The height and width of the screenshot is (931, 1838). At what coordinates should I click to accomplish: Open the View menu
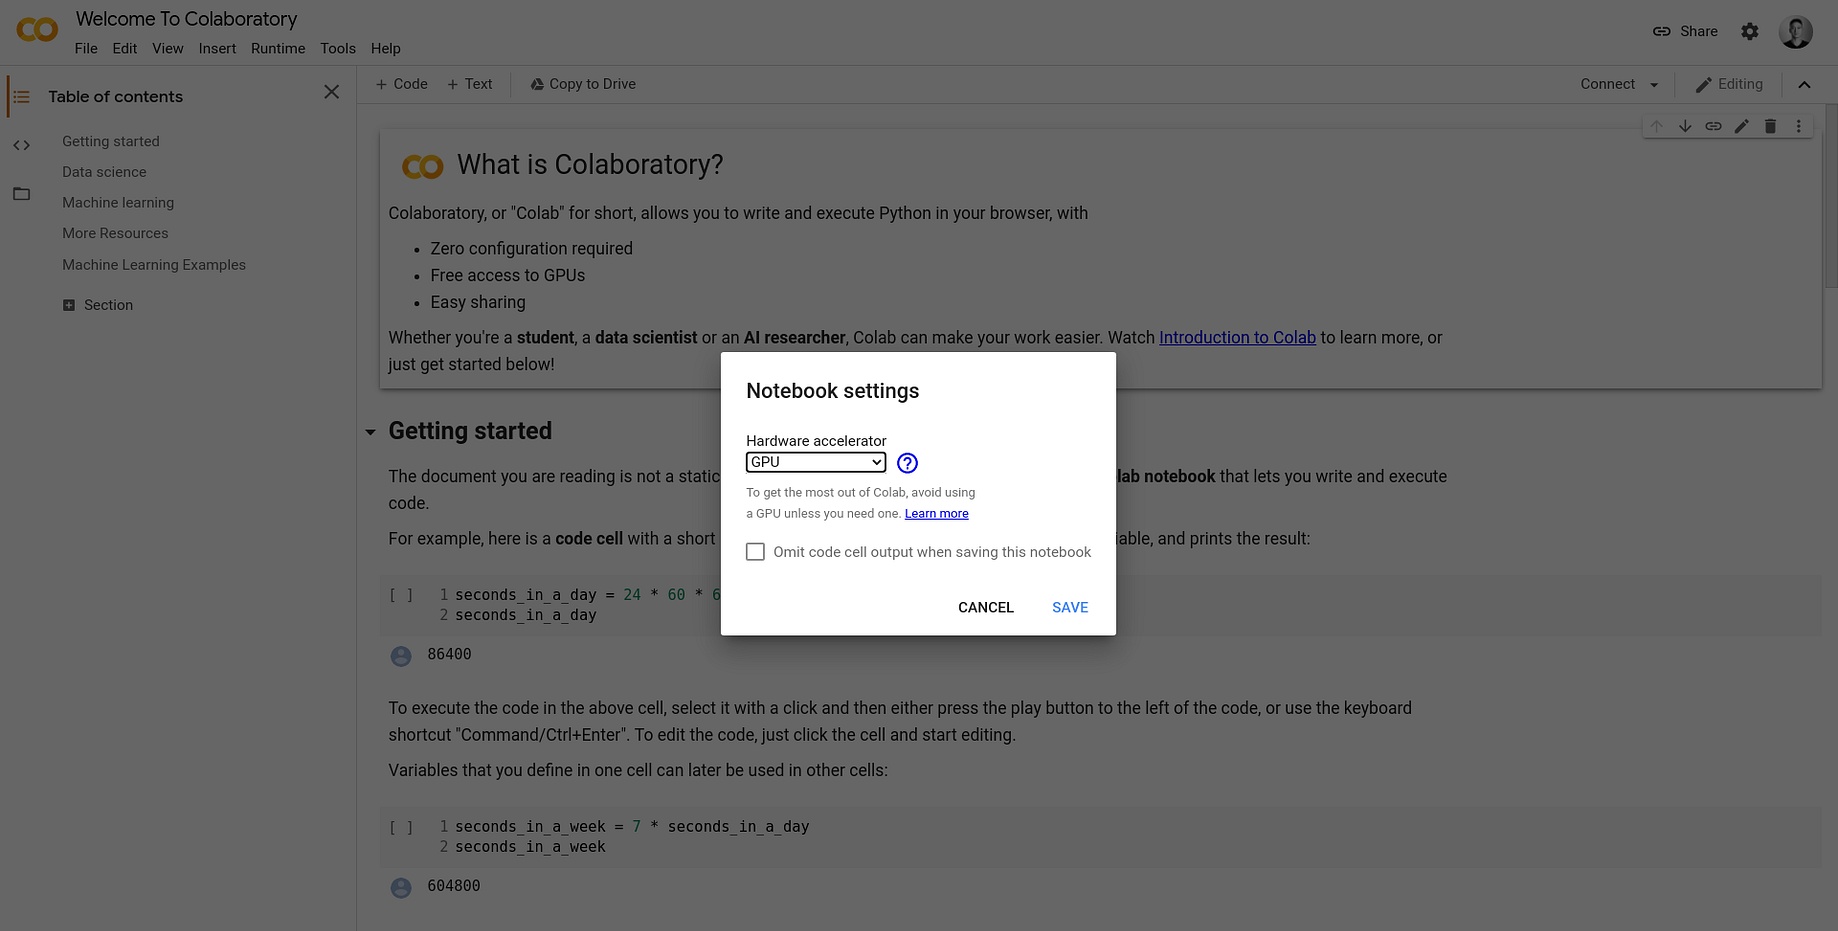click(x=168, y=49)
